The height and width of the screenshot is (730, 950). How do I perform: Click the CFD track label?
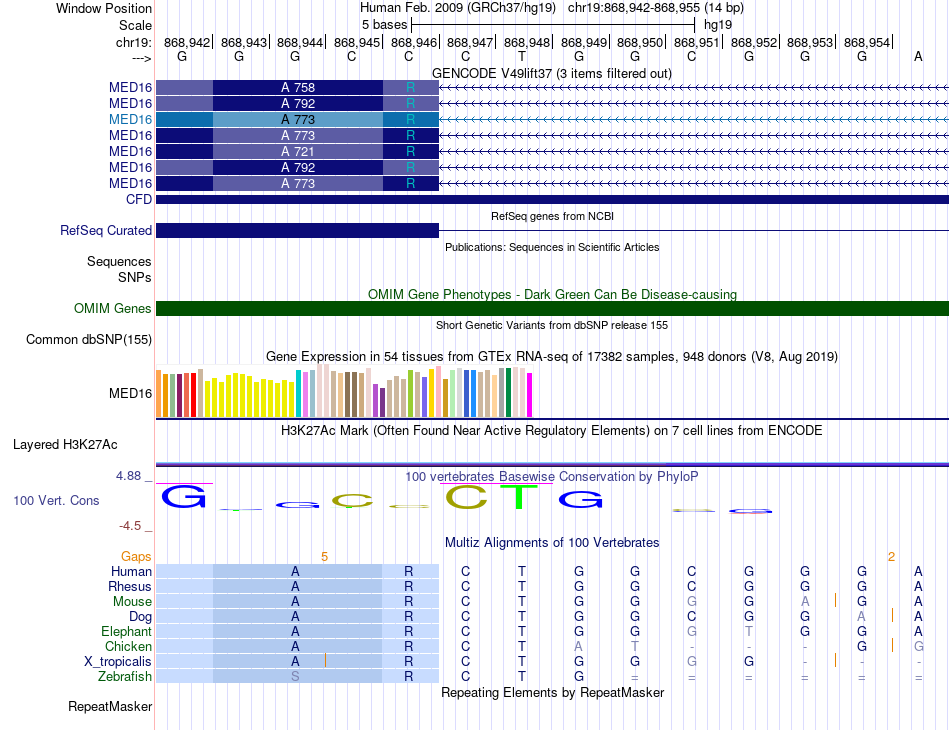[x=139, y=199]
